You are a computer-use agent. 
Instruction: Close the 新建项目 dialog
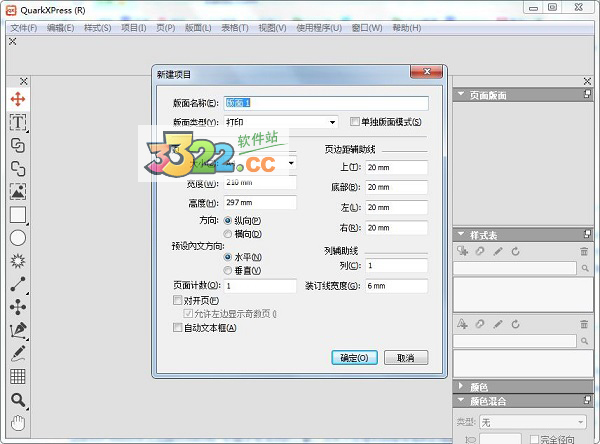tap(427, 72)
